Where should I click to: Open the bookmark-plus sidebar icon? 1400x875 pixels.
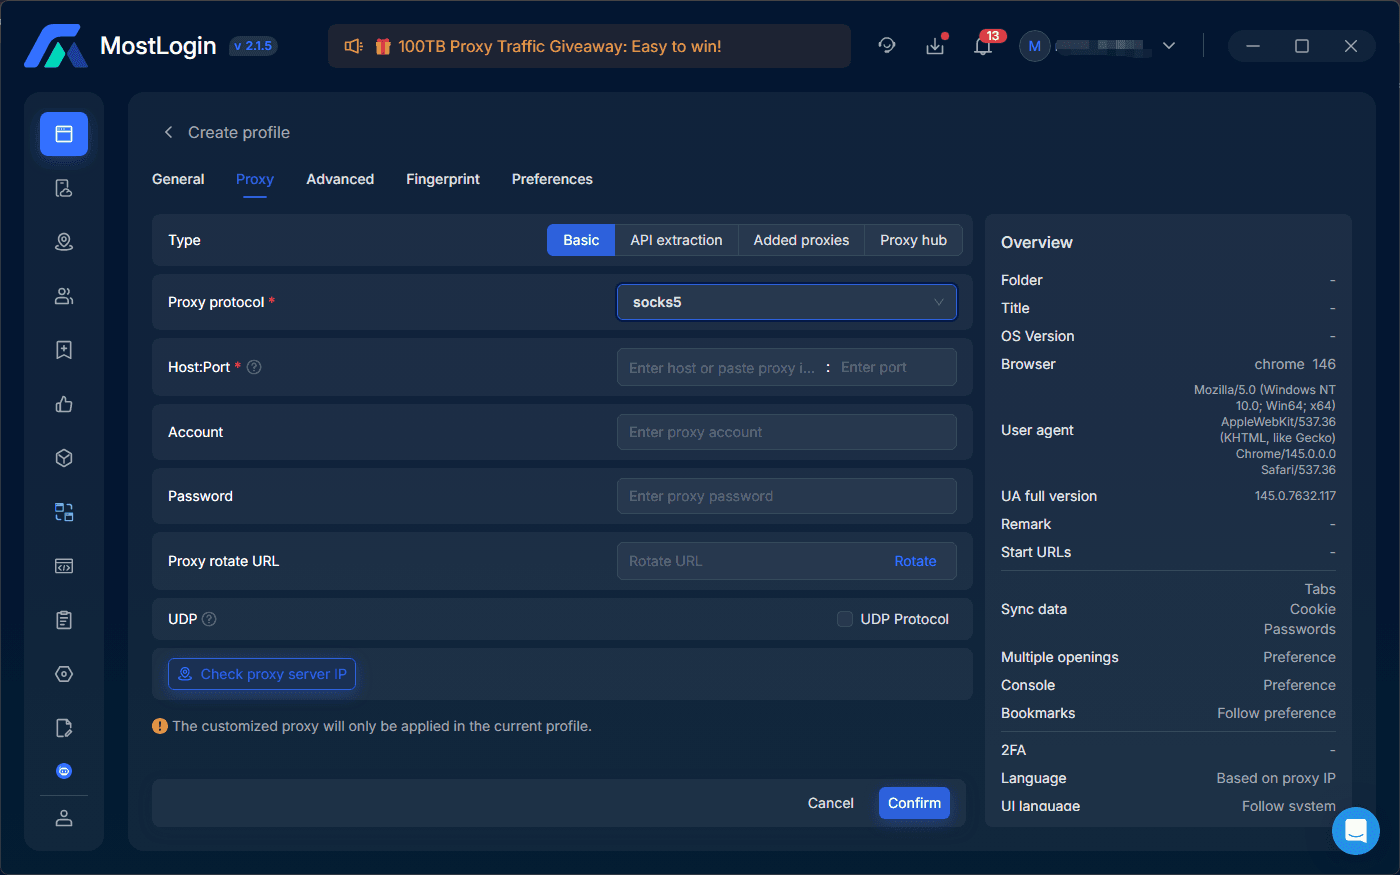coord(64,350)
